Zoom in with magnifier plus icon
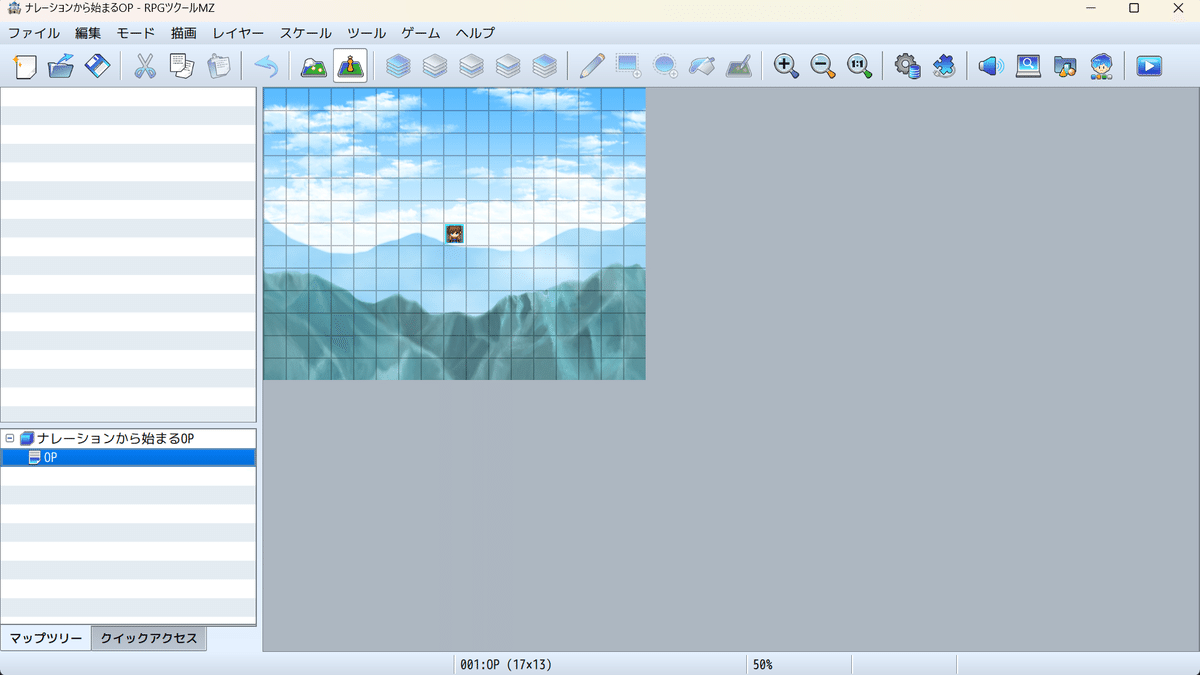Image resolution: width=1200 pixels, height=675 pixels. click(x=787, y=67)
